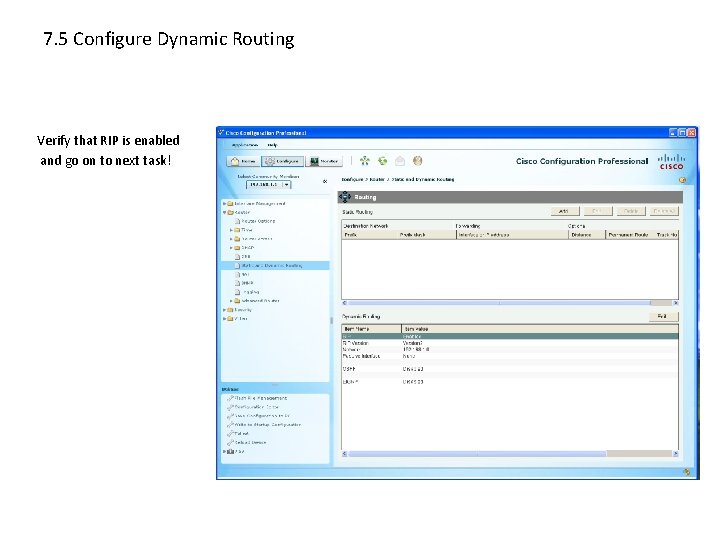This screenshot has height=540, width=720.
Task: Click the Routing header arrows icon
Action: click(345, 197)
